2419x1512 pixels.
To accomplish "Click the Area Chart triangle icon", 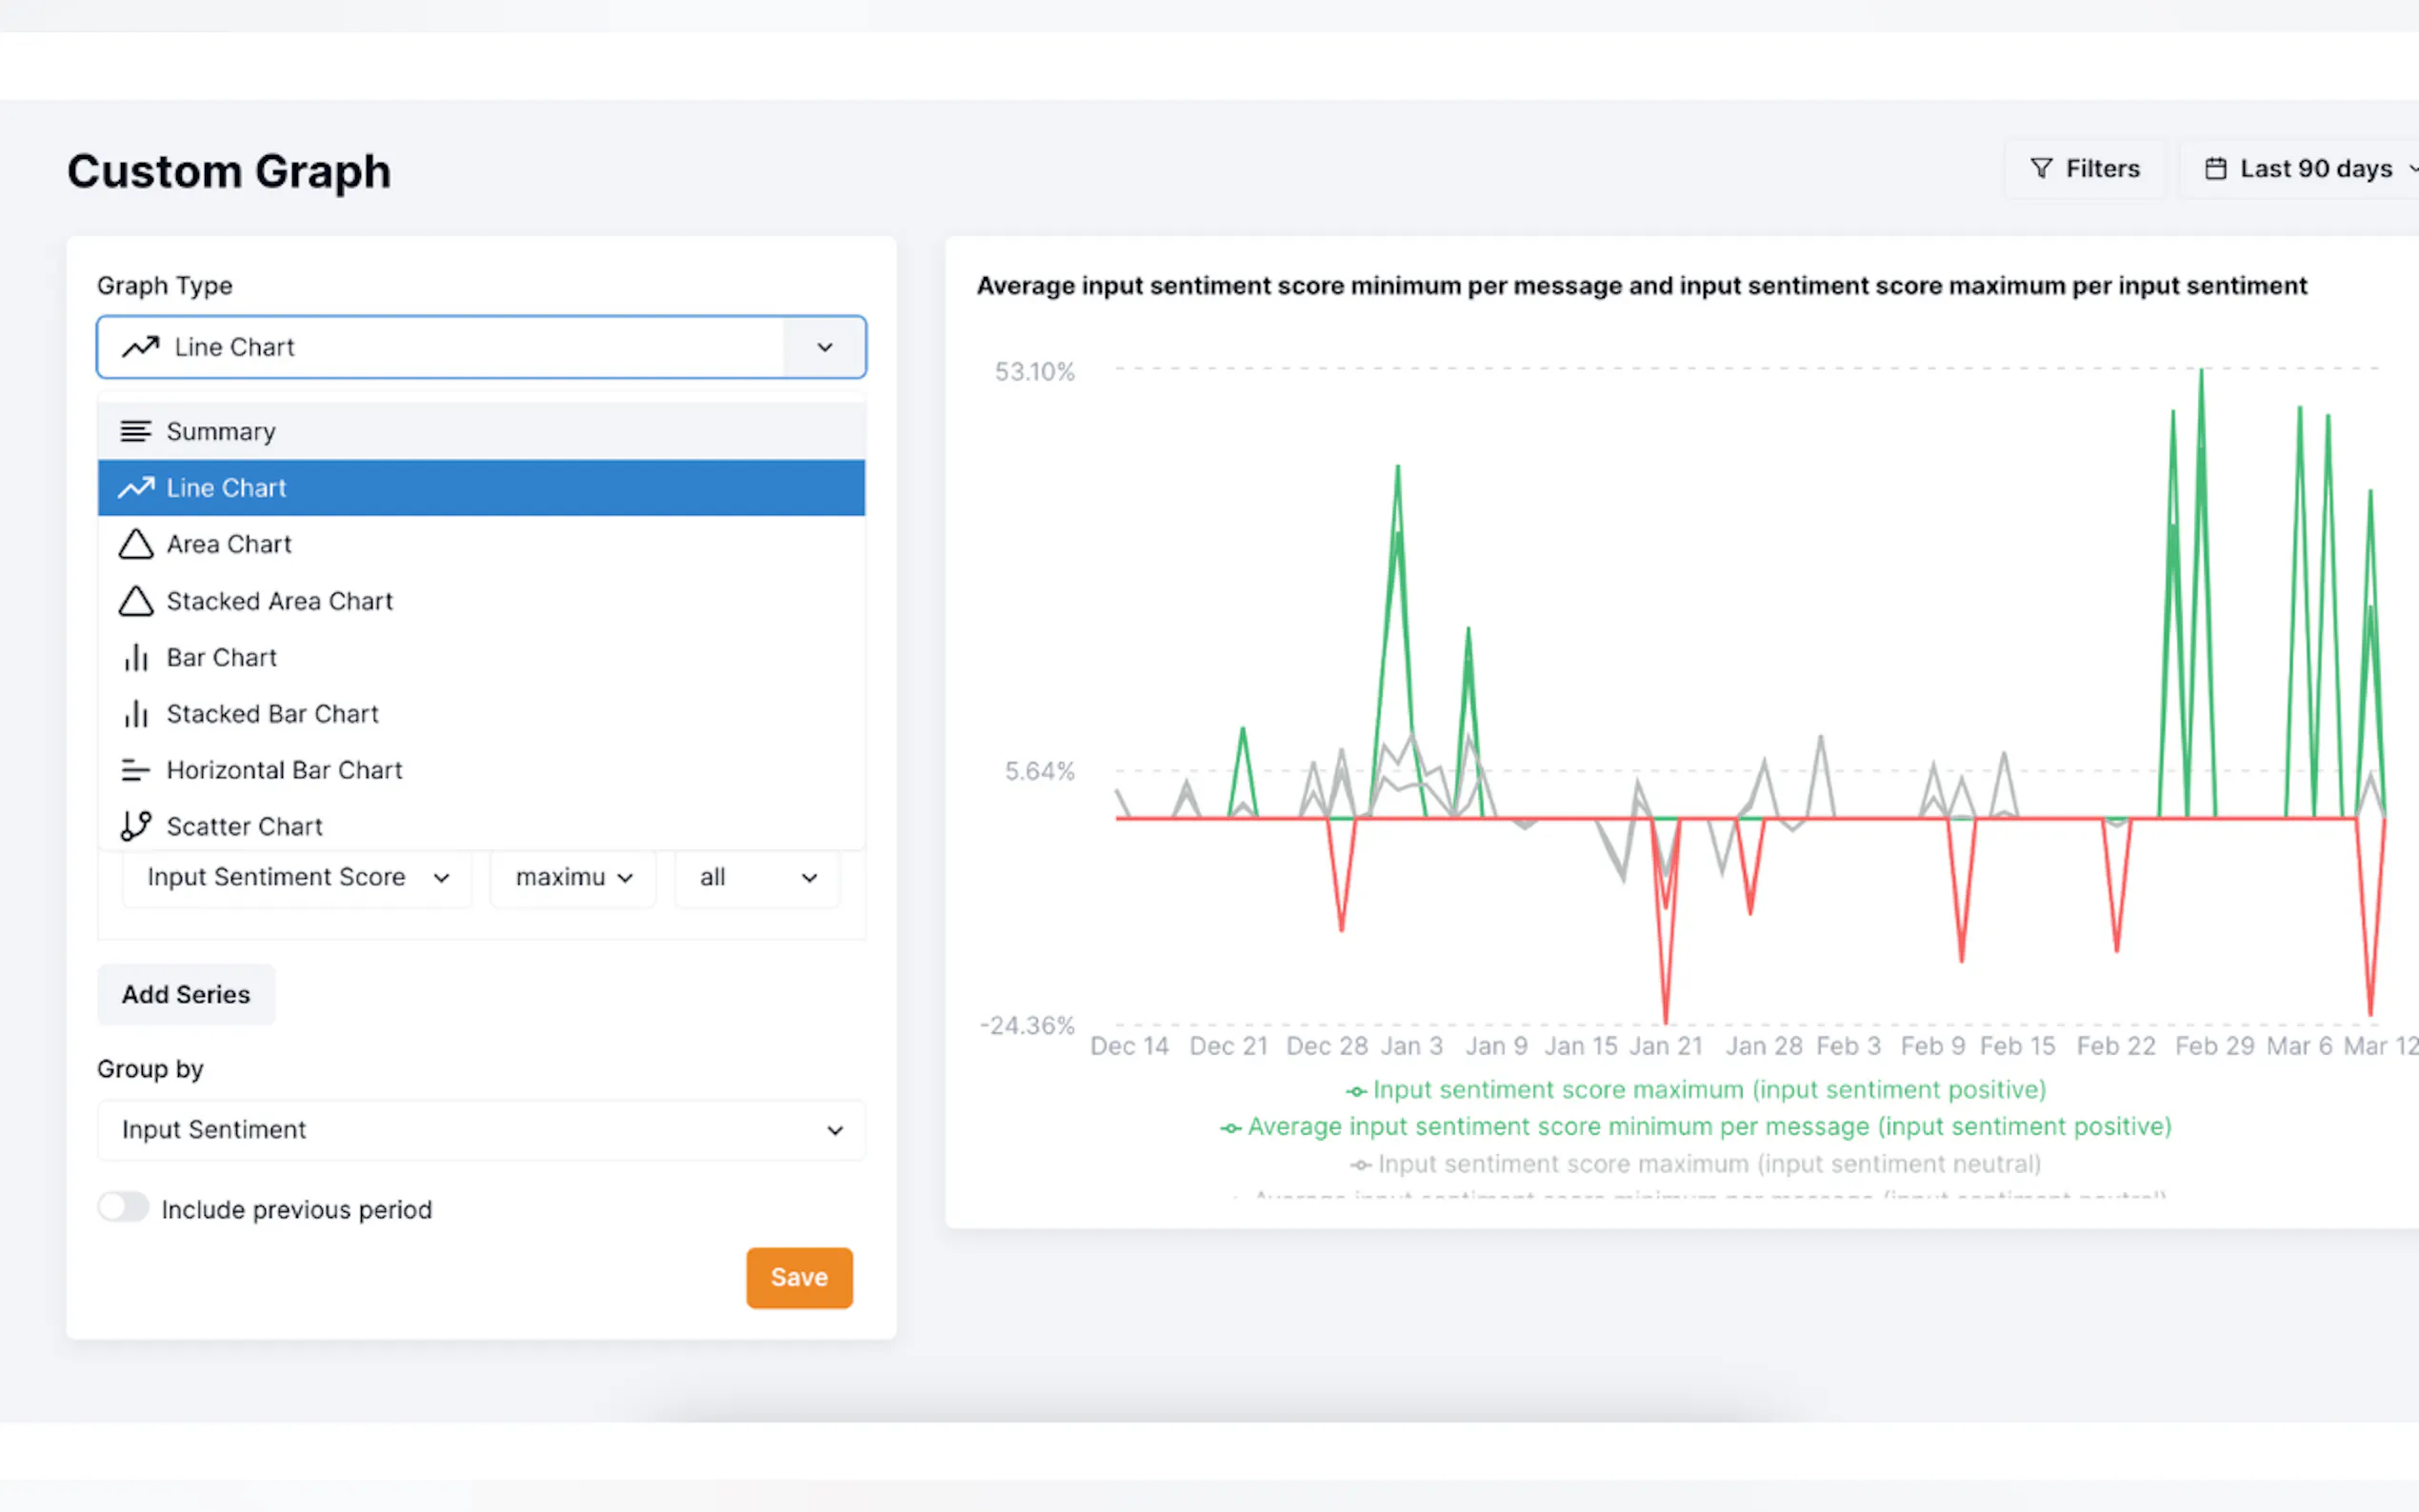I will pos(135,544).
